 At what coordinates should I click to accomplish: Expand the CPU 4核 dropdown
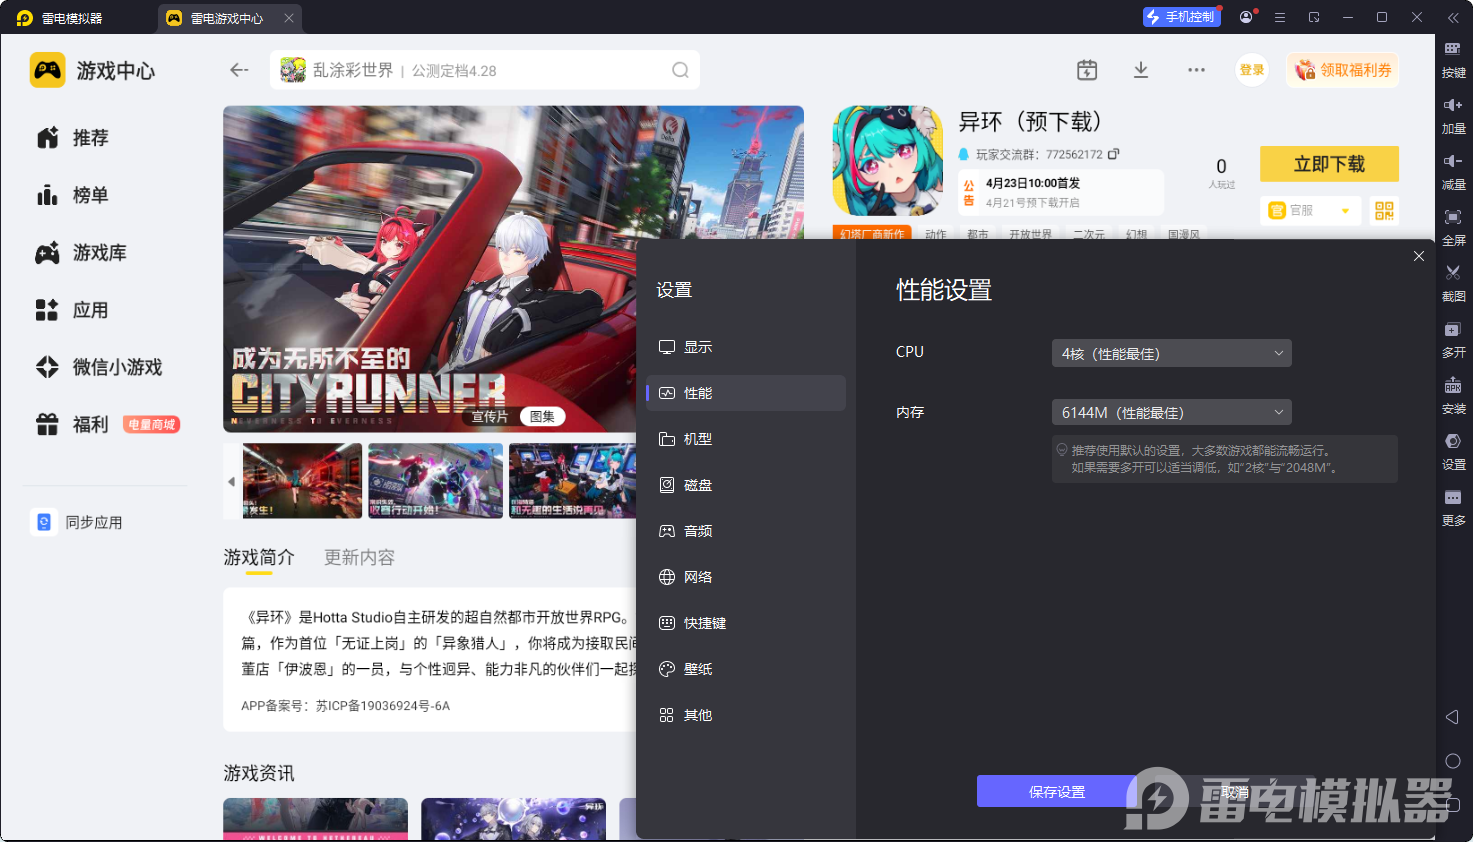click(1172, 353)
